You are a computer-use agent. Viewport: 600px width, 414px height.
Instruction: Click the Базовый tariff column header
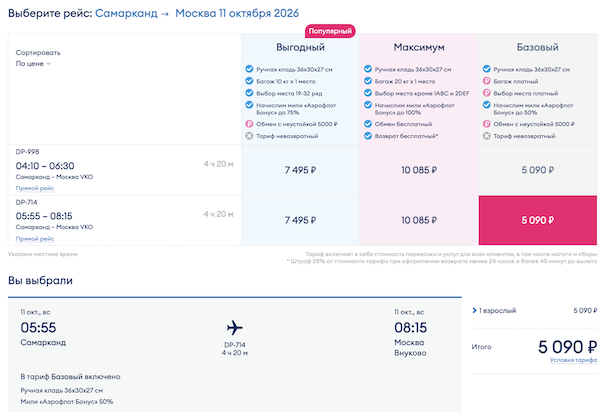pyautogui.click(x=538, y=47)
